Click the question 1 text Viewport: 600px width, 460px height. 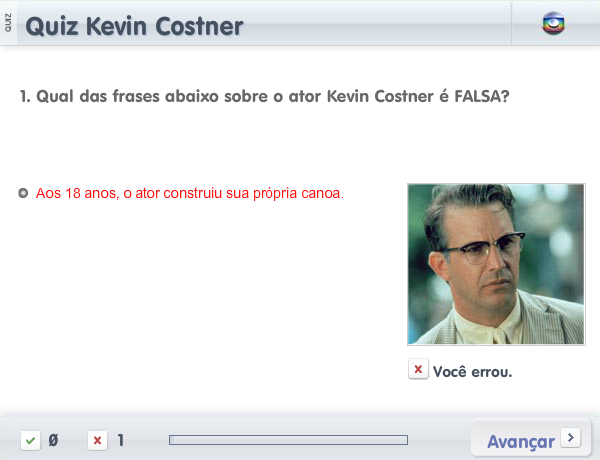(x=264, y=96)
